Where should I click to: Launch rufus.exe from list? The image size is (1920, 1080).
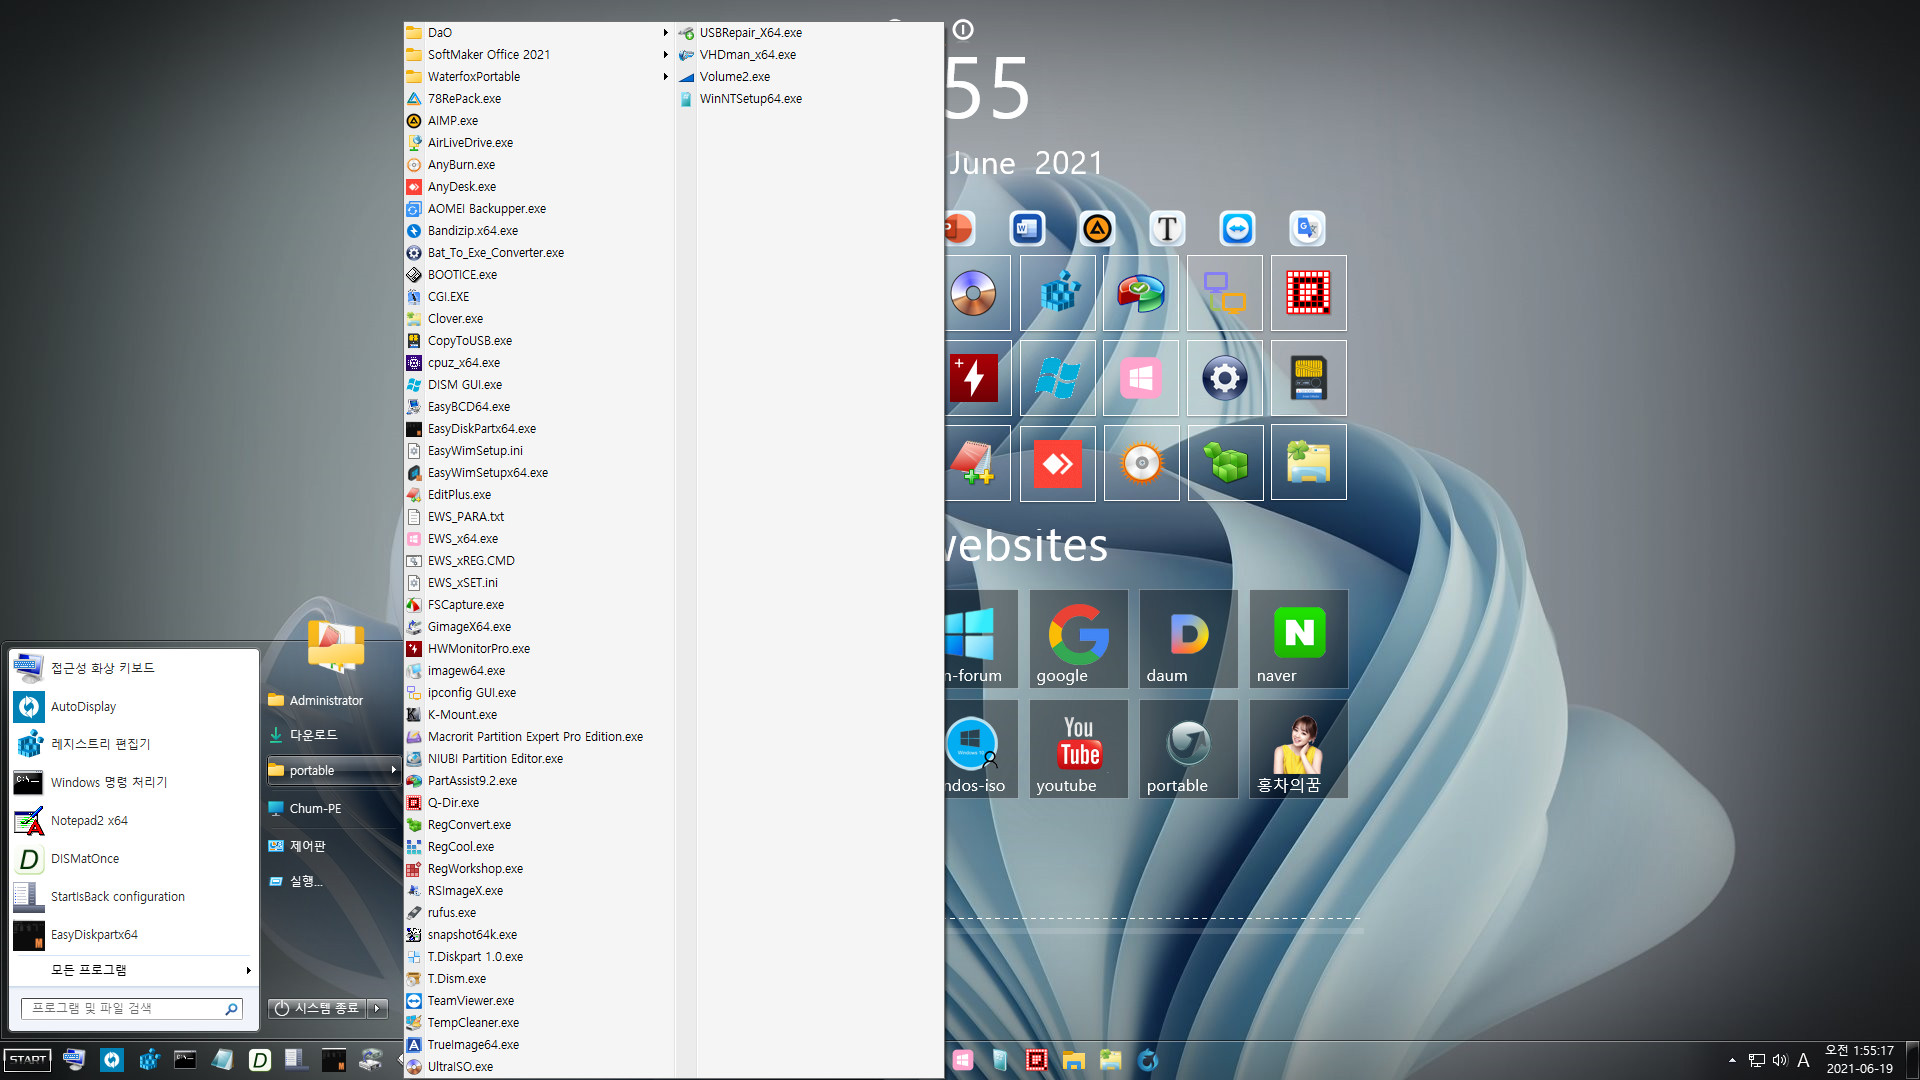pos(537,913)
